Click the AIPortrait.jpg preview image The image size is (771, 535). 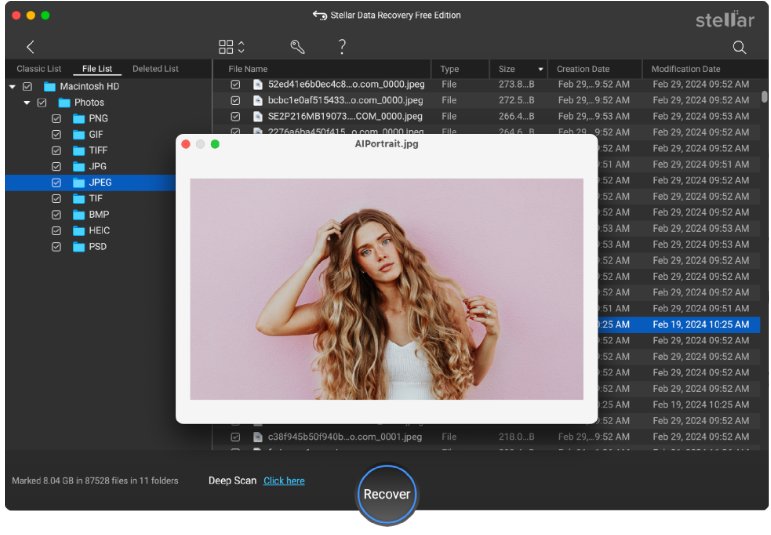386,289
